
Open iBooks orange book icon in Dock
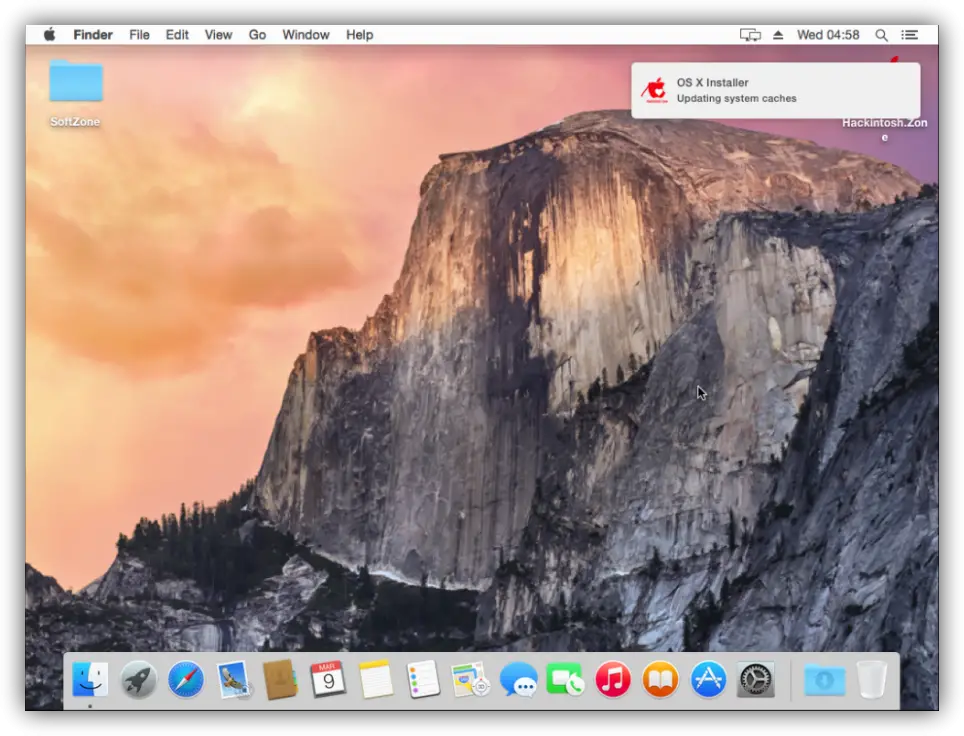point(660,679)
